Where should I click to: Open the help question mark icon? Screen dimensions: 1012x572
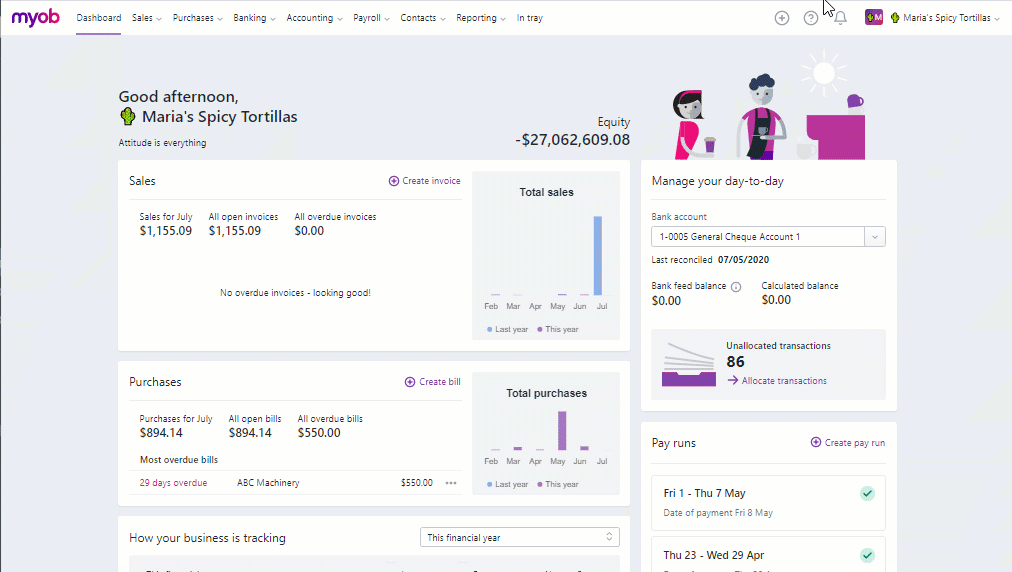(x=811, y=18)
